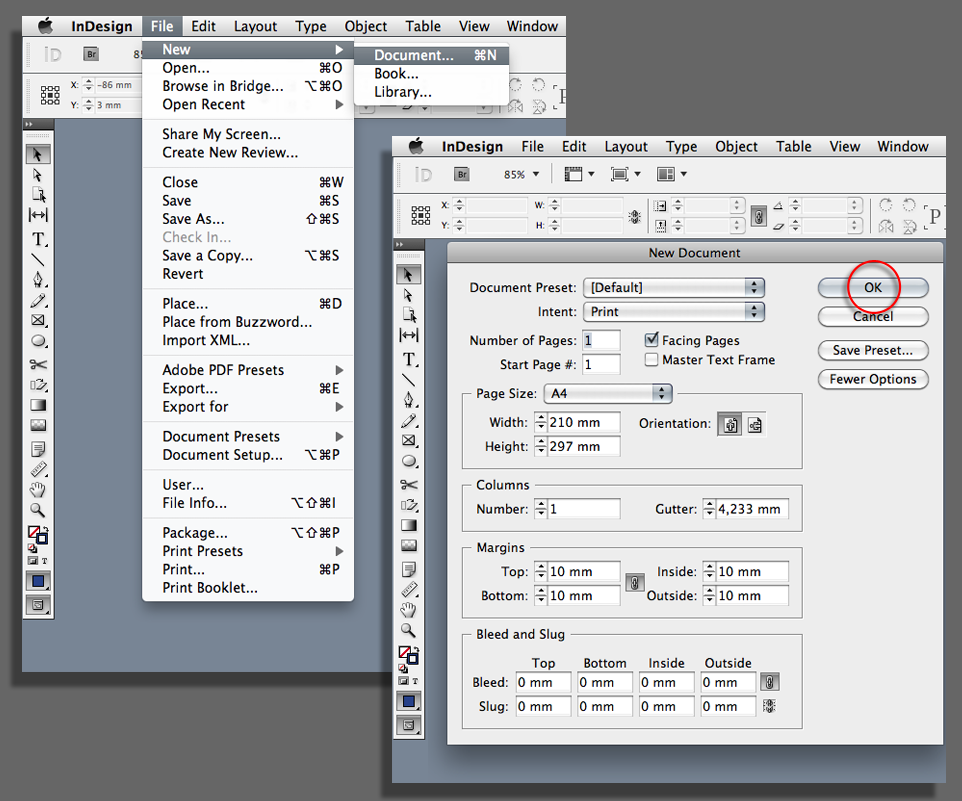Toggle the Facing Pages checkbox
Screen dimensions: 962x801
(652, 339)
